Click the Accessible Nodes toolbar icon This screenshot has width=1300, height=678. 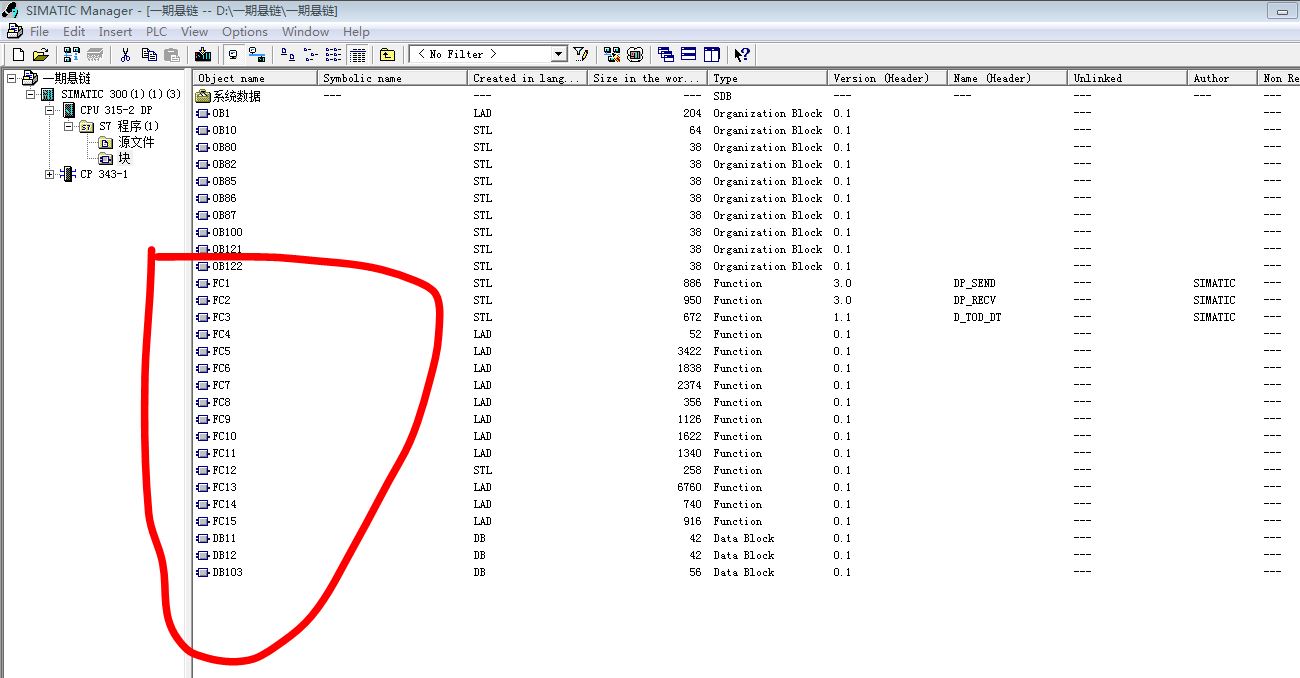[71, 55]
